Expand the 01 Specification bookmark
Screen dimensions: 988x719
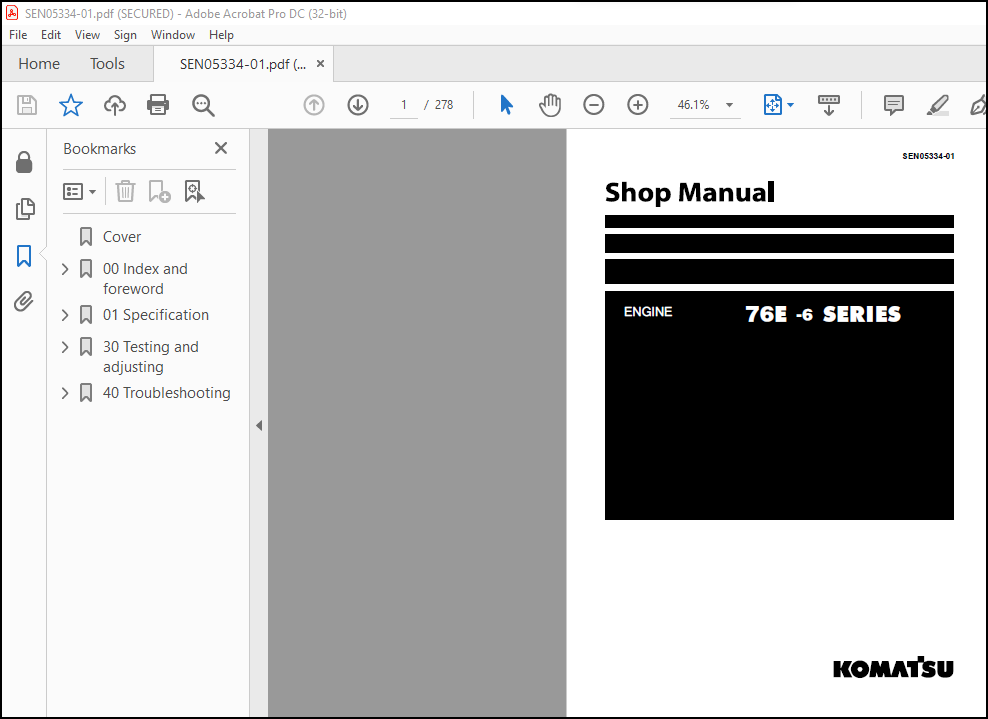pos(65,314)
